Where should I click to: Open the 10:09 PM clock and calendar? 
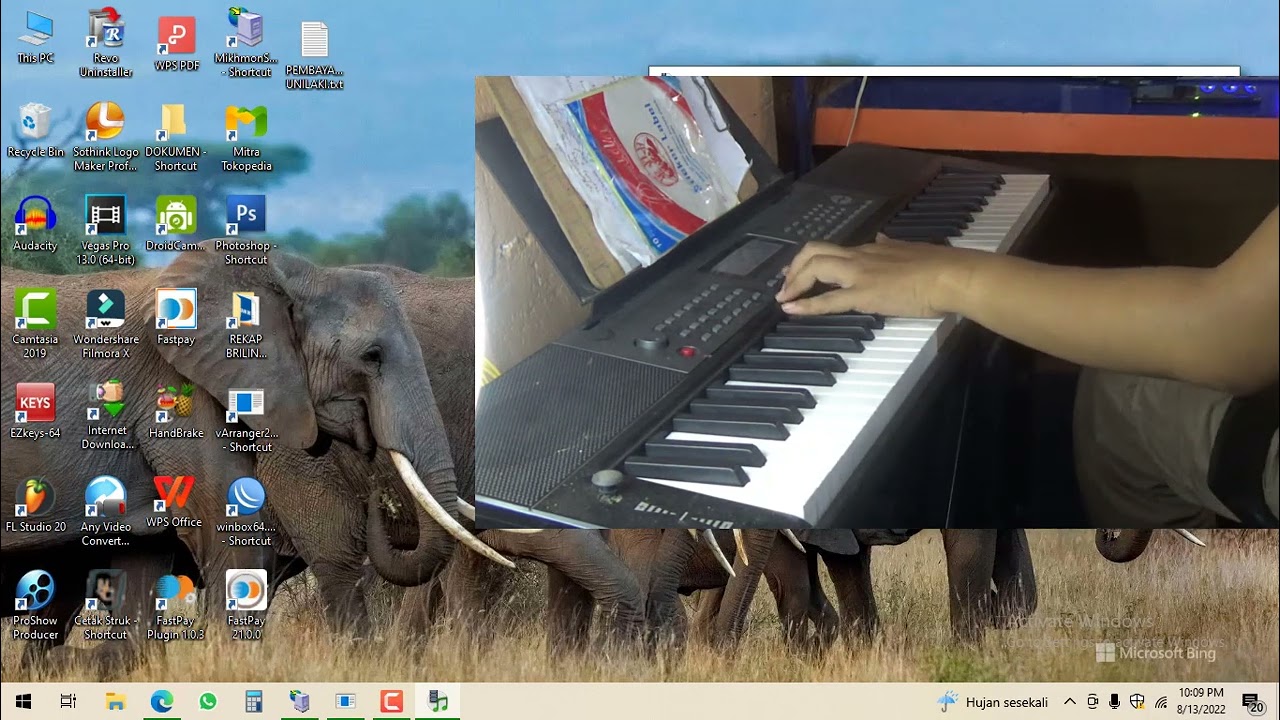pos(1200,702)
